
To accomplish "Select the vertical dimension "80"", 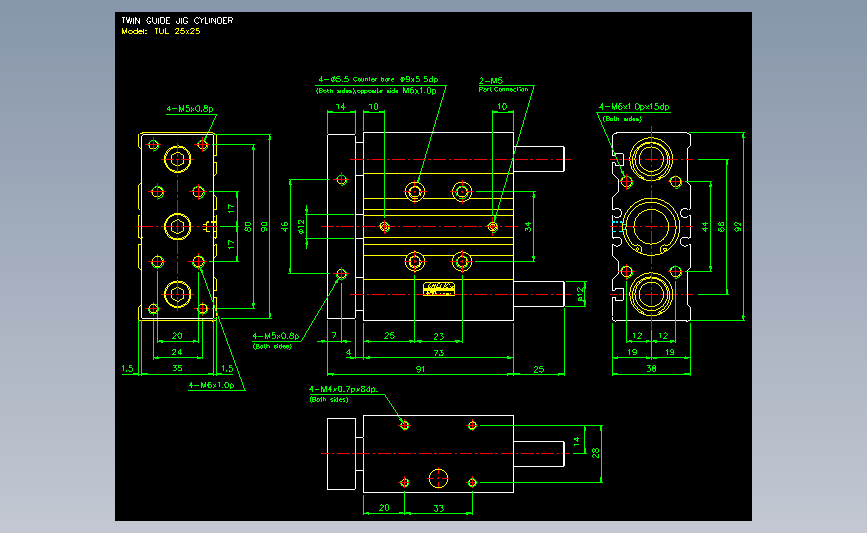I will [248, 227].
